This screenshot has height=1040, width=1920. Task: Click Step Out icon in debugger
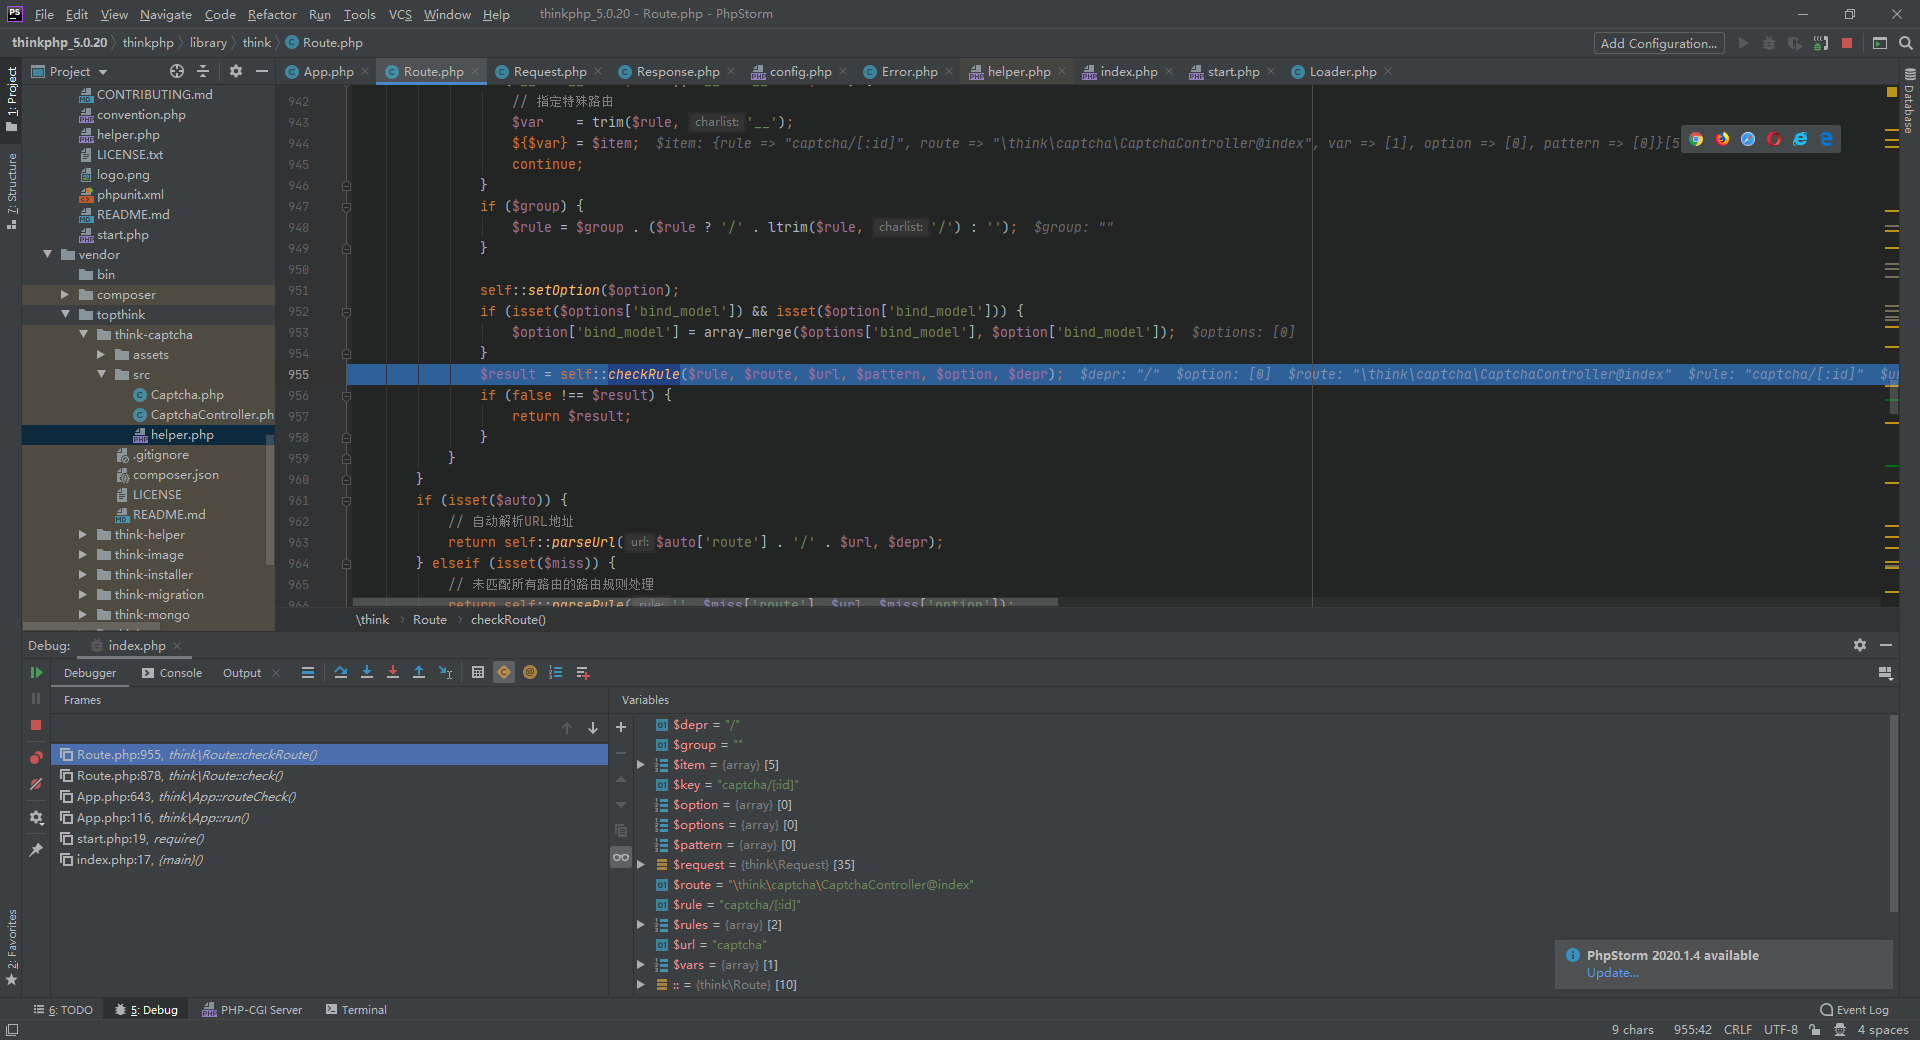pos(419,673)
